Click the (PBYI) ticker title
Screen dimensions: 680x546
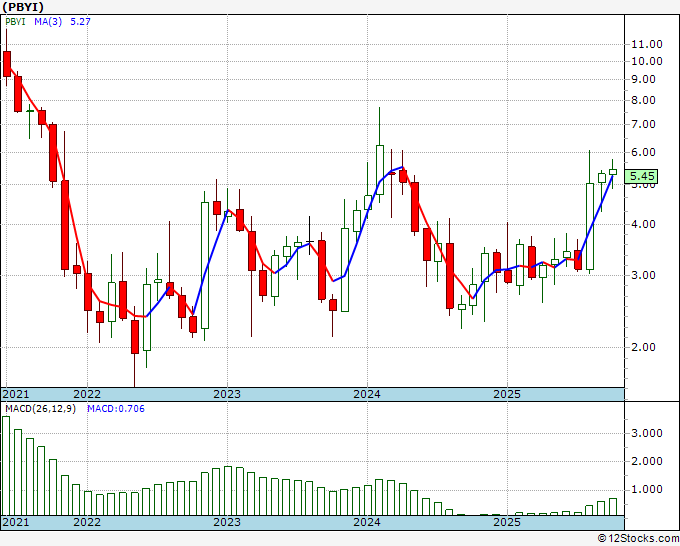click(24, 6)
